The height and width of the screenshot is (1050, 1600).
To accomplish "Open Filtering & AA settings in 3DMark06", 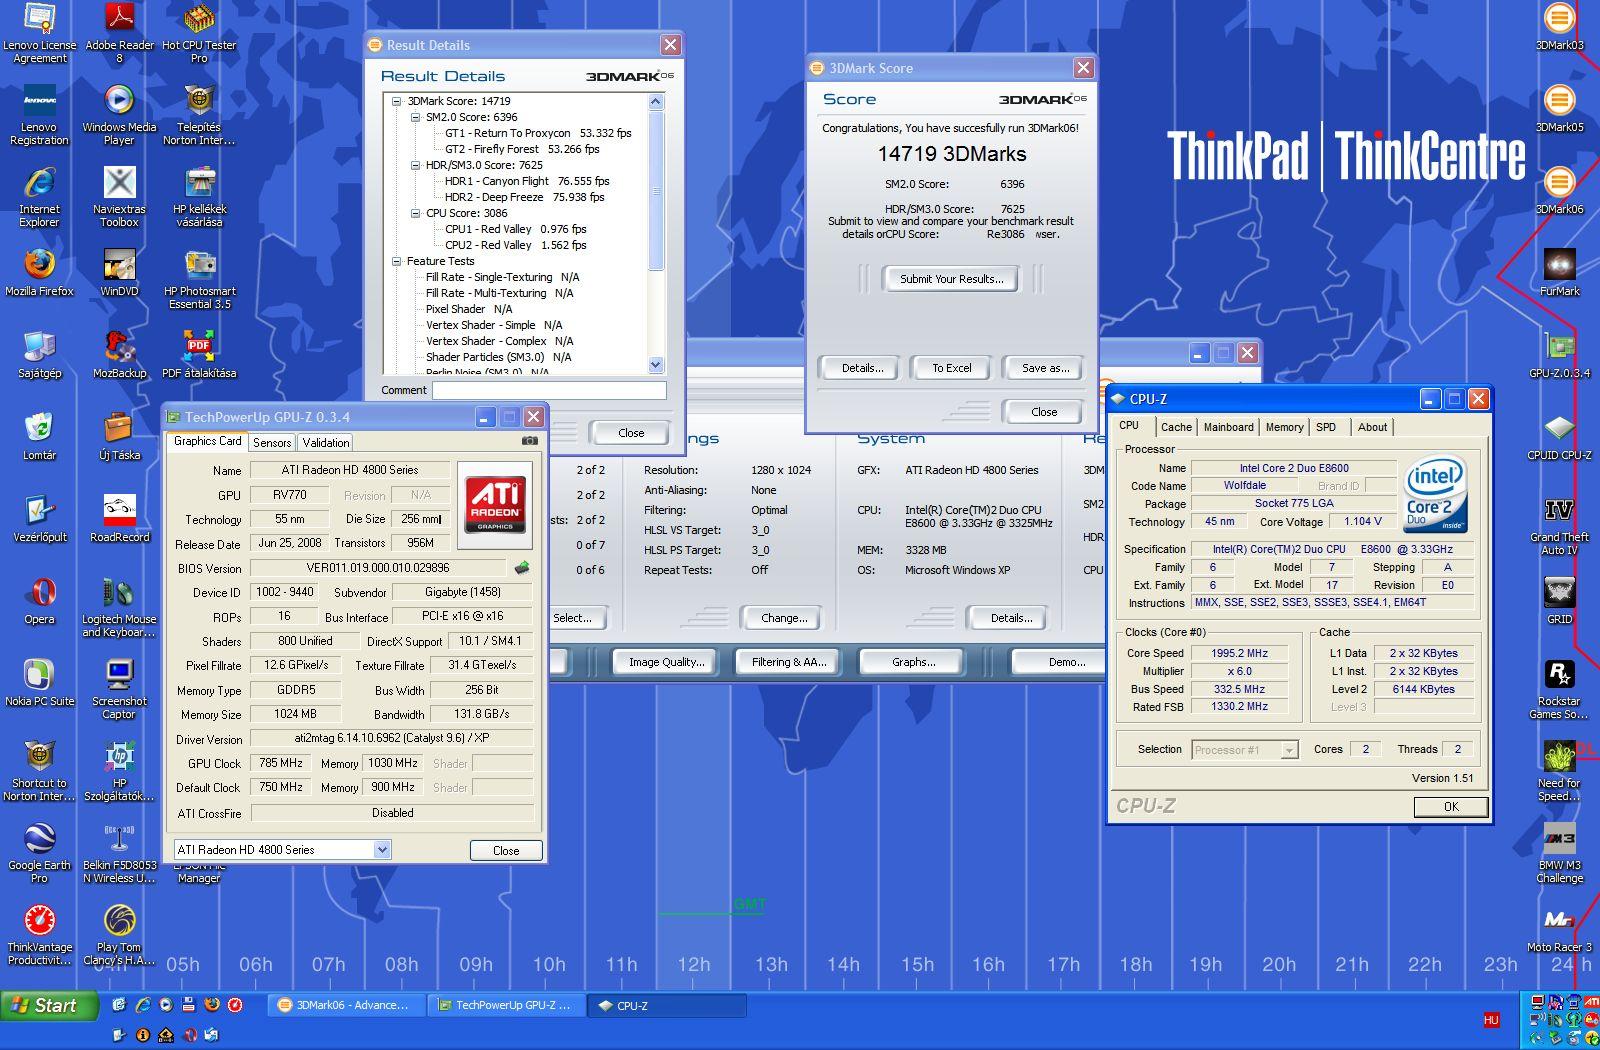I will (x=789, y=662).
